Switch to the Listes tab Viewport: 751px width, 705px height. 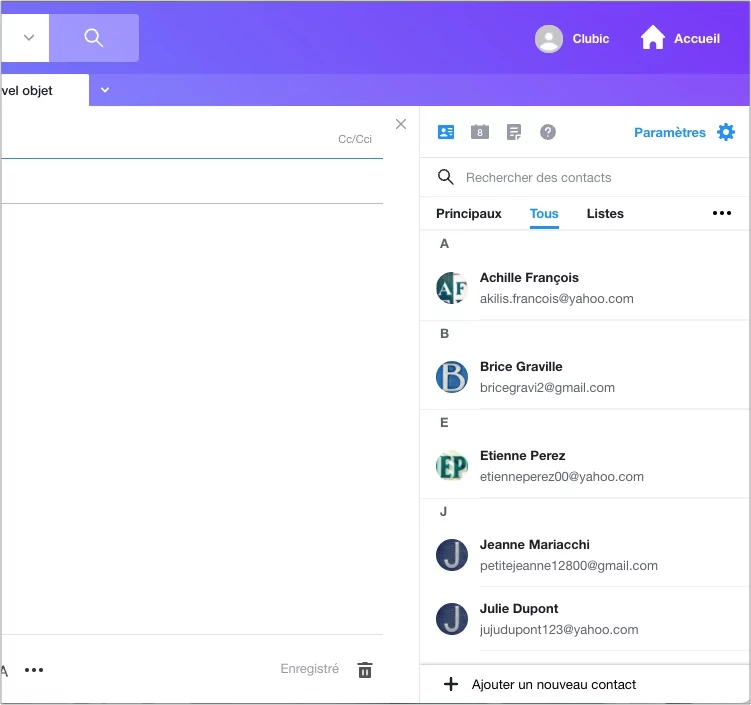coord(605,214)
